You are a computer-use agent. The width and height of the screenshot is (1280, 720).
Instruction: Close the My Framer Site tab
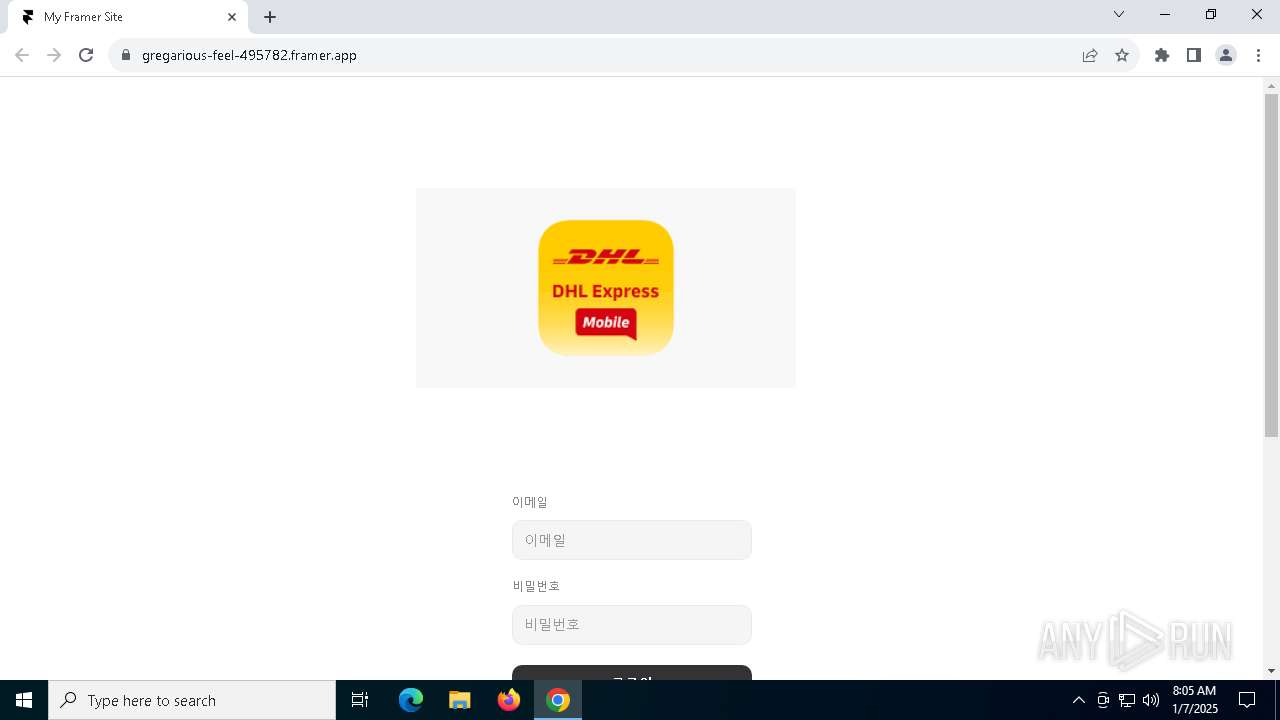pos(232,17)
